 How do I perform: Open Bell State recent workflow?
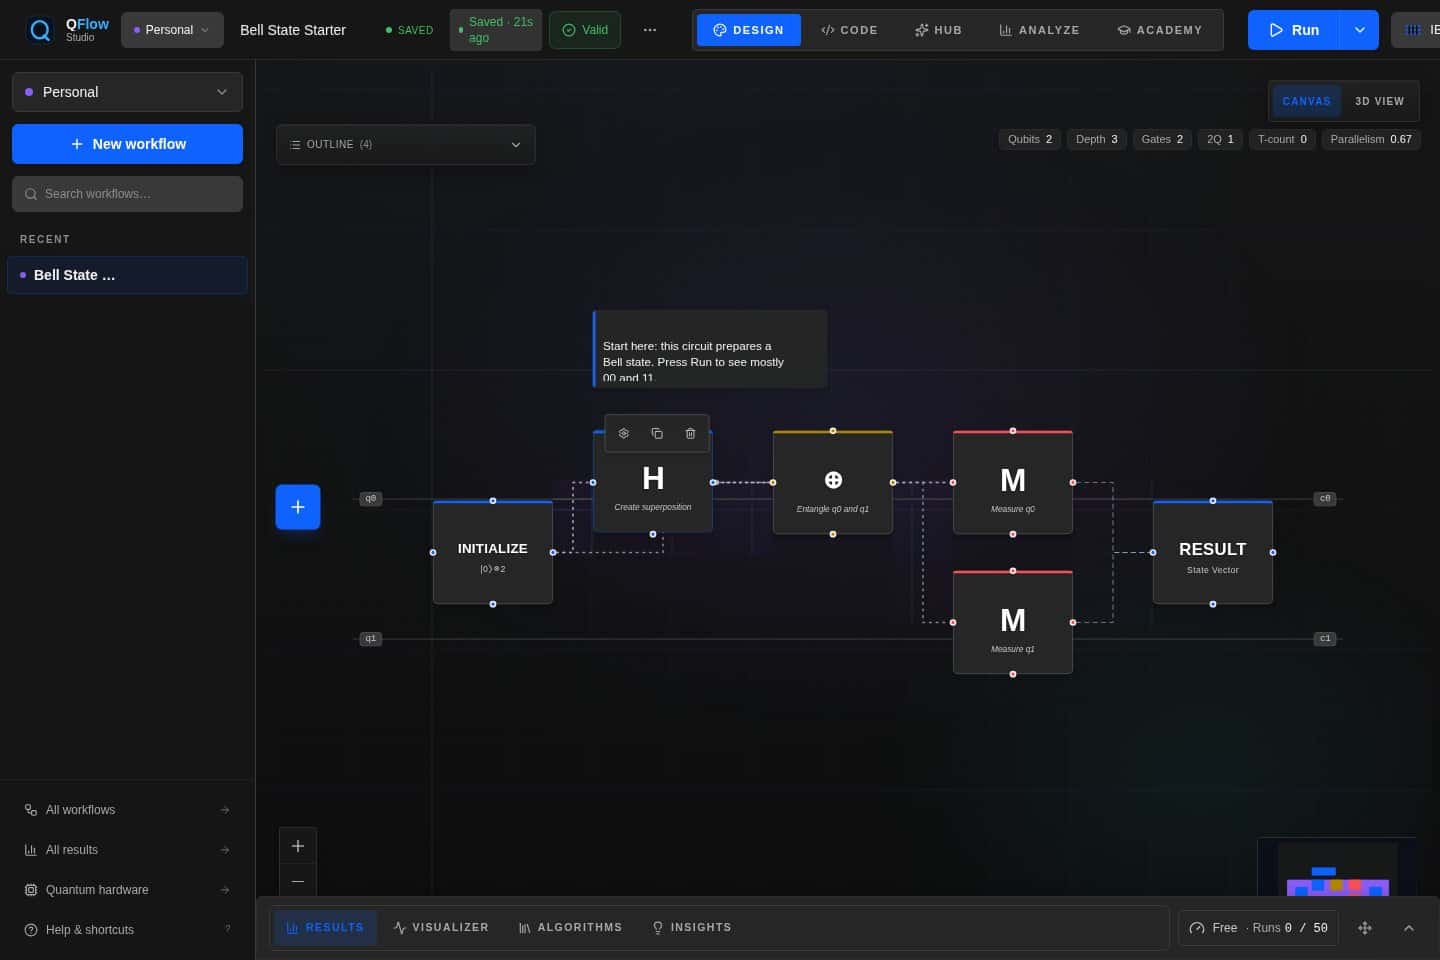click(x=127, y=275)
